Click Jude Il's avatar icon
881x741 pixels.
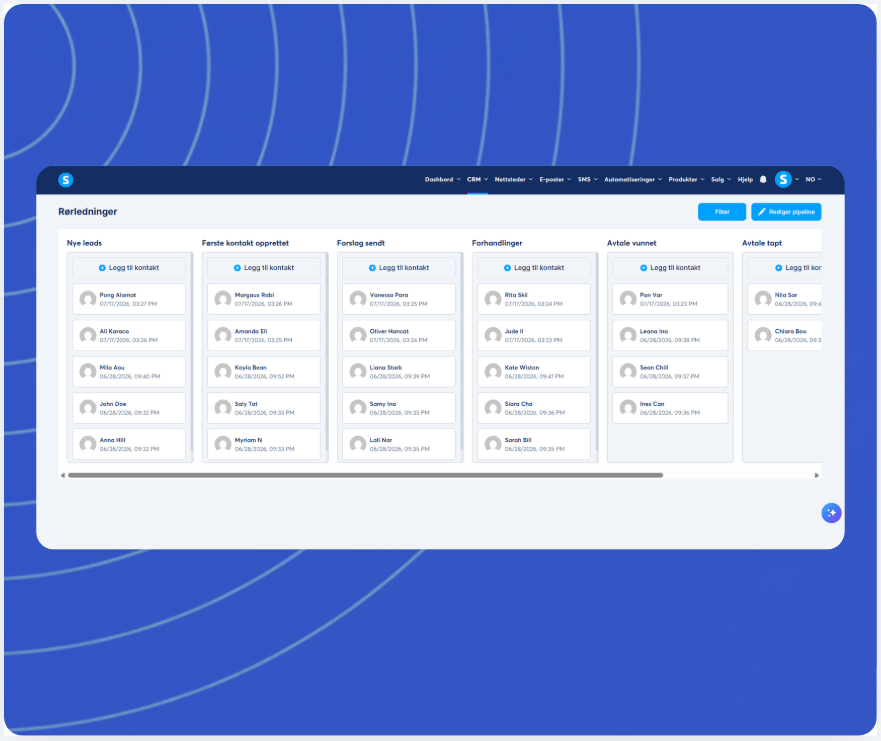click(493, 335)
